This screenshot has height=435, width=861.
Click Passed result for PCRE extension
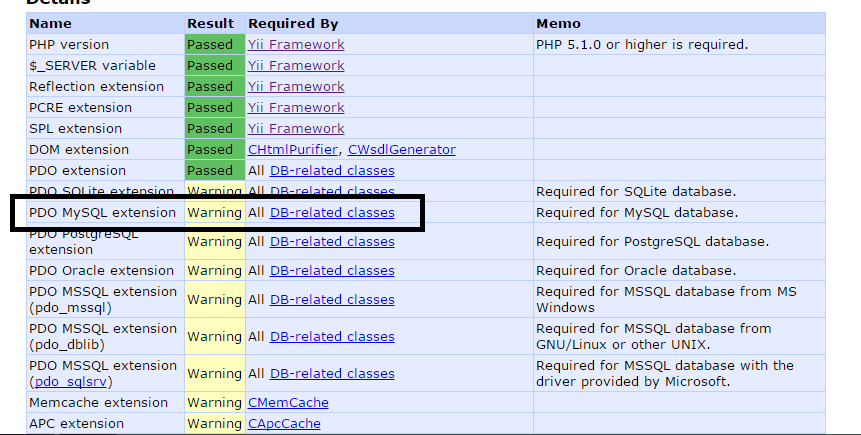(x=215, y=107)
